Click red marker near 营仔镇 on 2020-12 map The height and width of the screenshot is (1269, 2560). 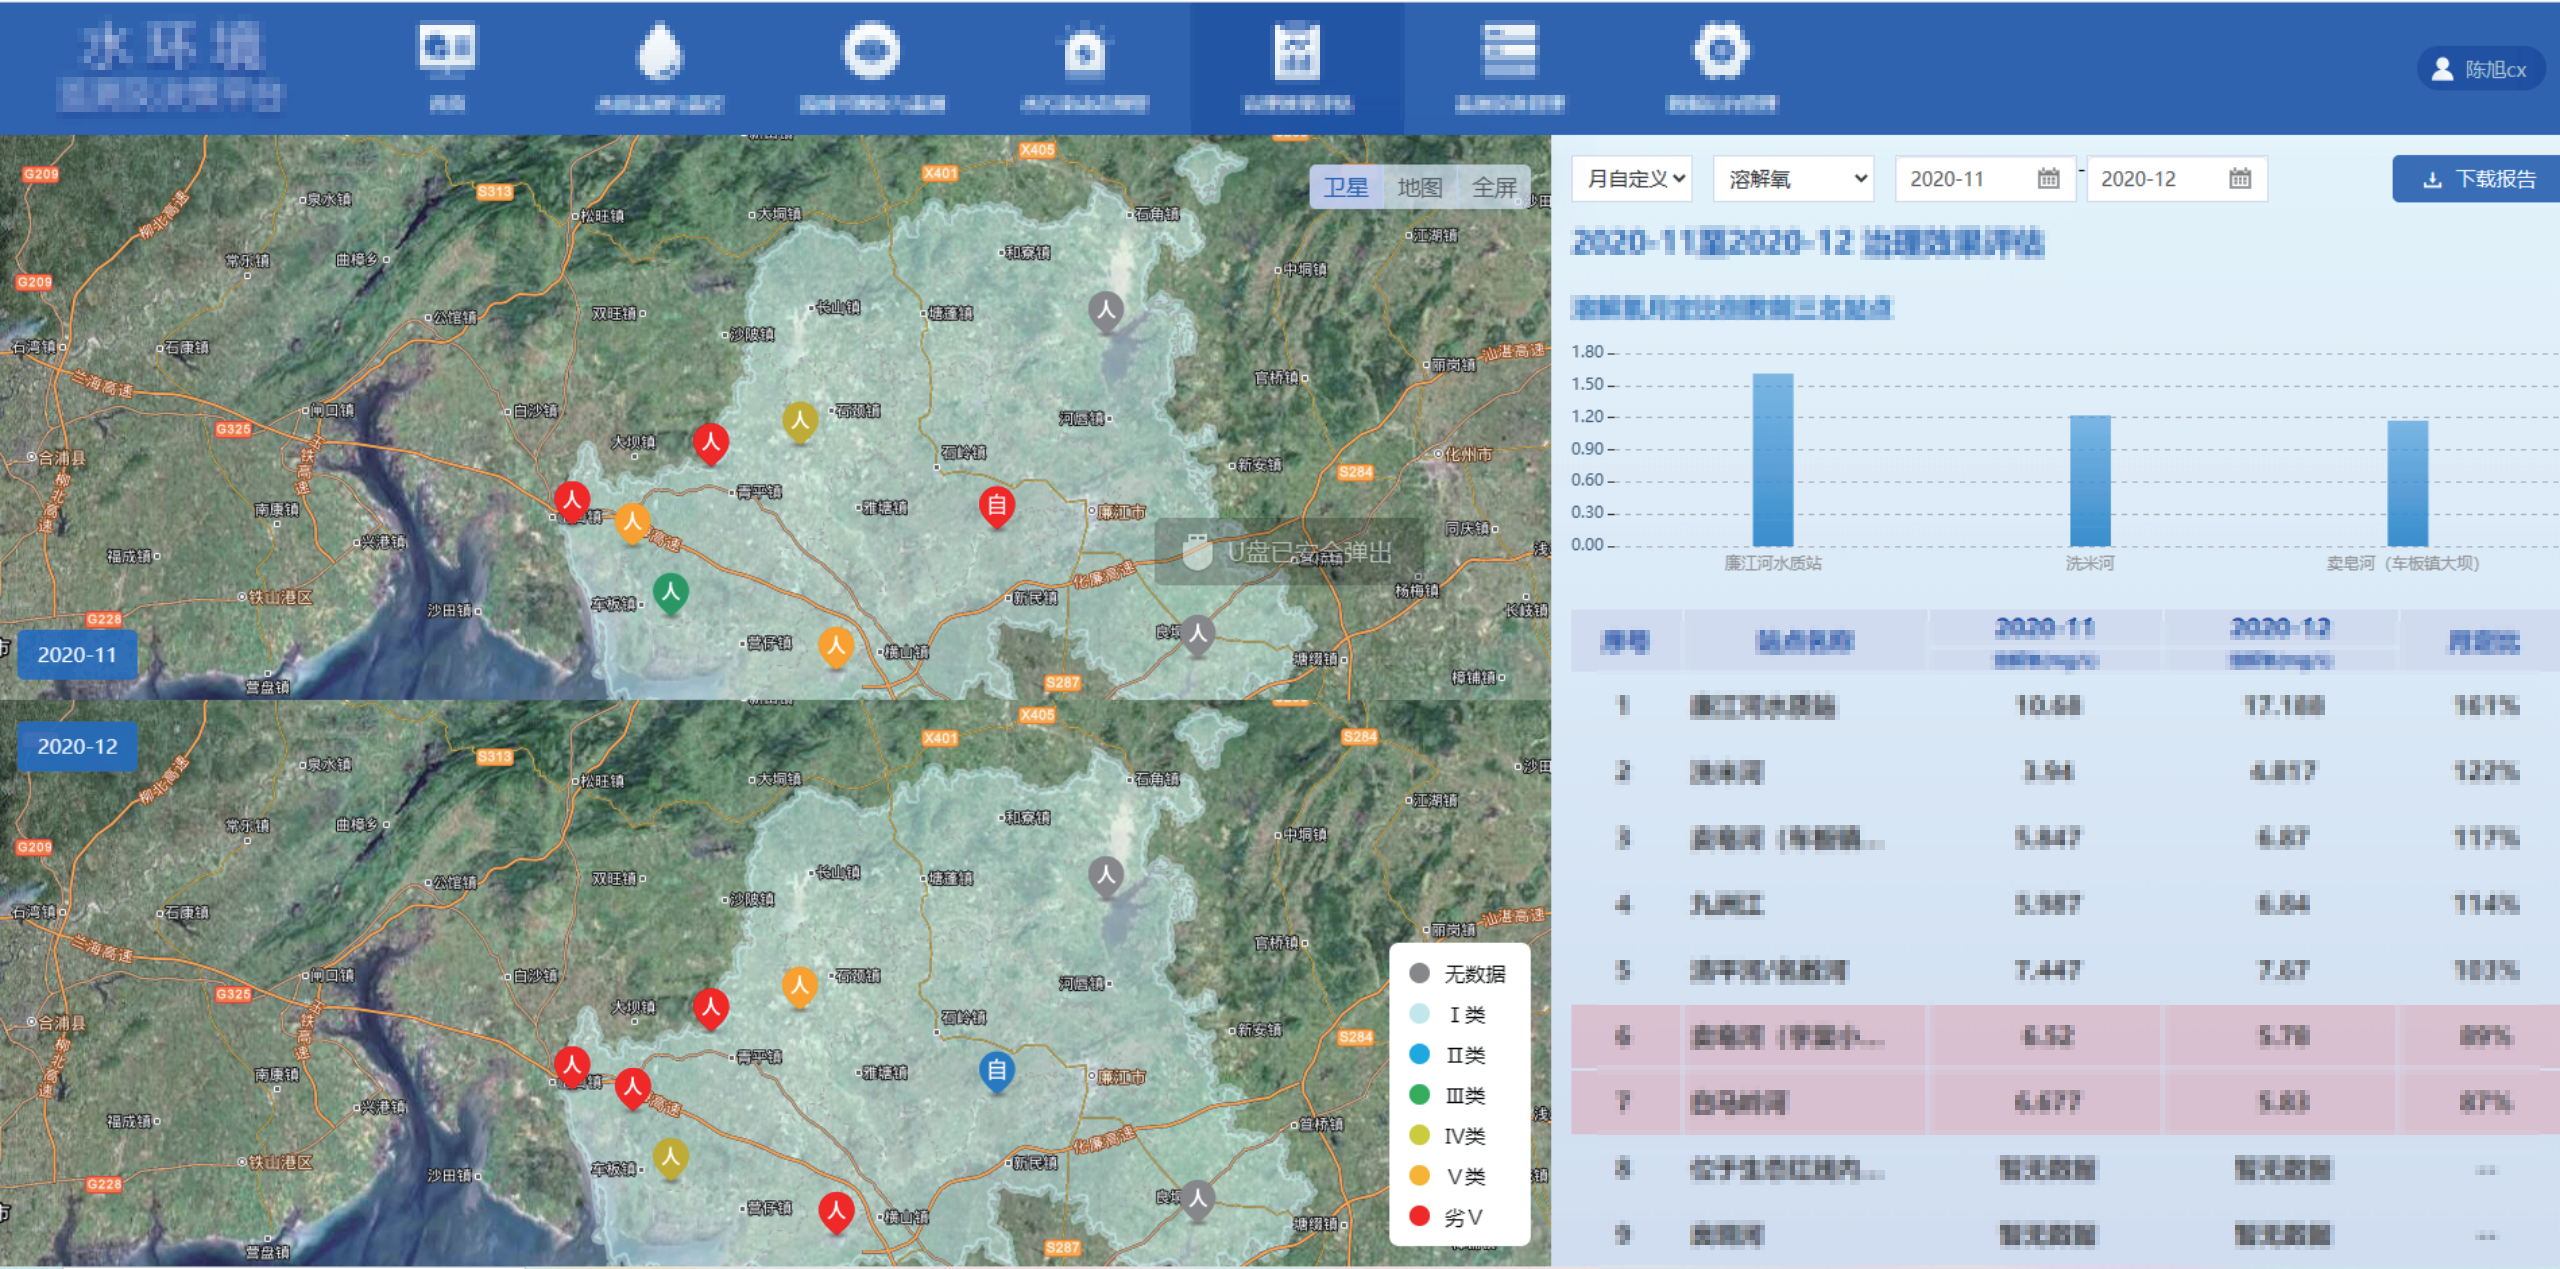point(836,1213)
